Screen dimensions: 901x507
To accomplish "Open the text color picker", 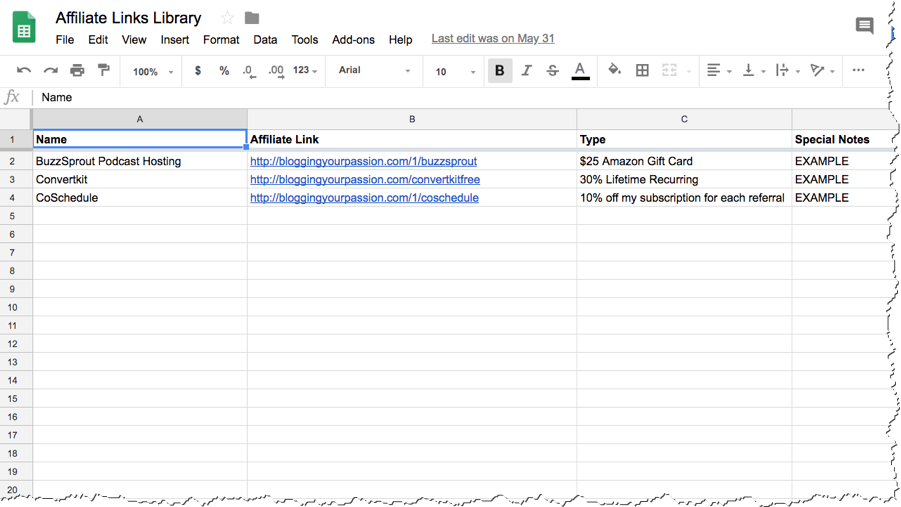I will pyautogui.click(x=580, y=71).
